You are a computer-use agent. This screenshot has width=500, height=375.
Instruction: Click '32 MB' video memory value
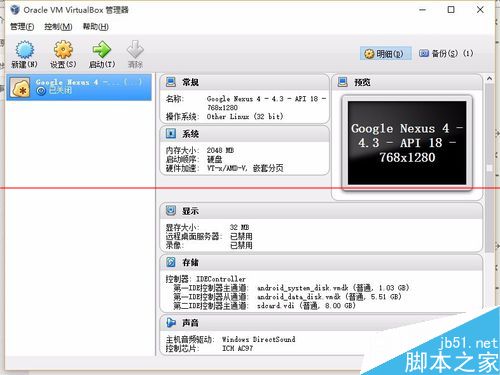coord(239,227)
